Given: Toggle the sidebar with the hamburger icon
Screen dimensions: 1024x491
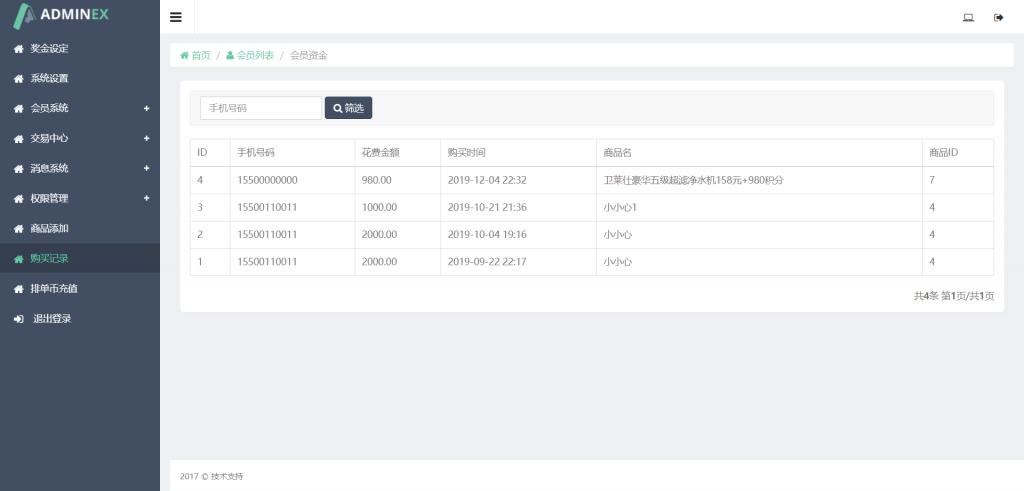Looking at the screenshot, I should [176, 17].
